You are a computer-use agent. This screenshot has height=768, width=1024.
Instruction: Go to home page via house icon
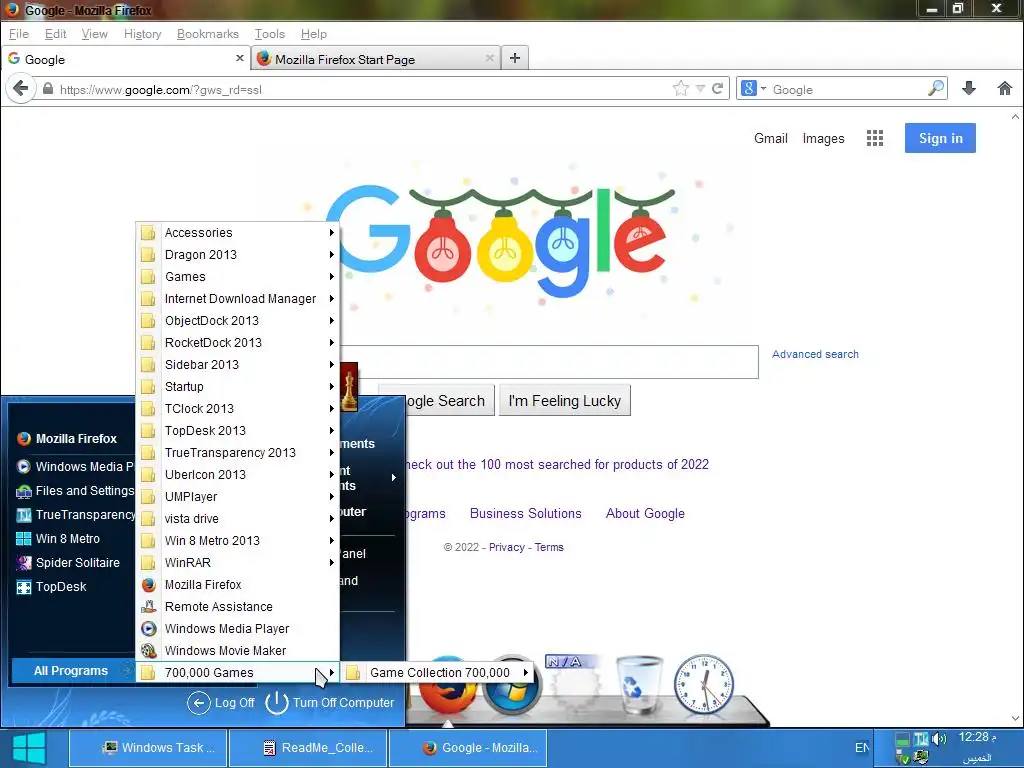point(1004,88)
